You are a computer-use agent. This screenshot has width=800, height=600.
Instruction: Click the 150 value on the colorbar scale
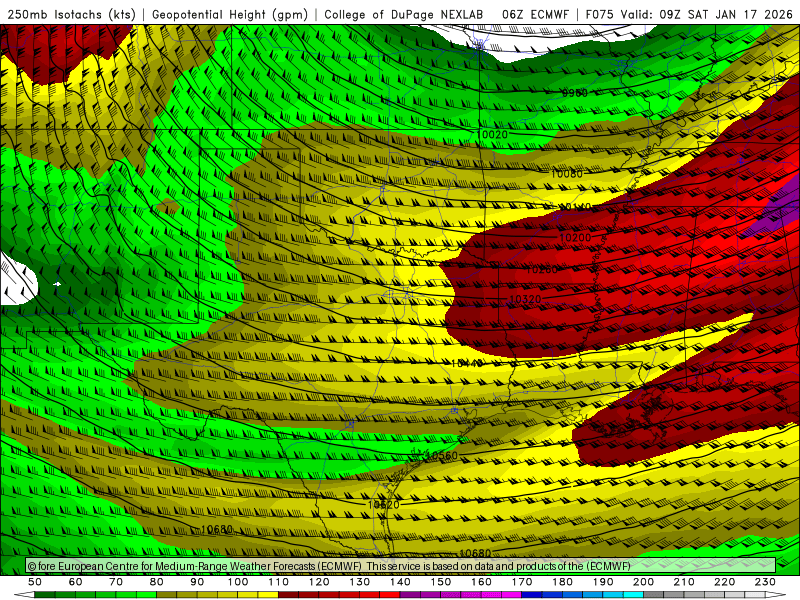[x=441, y=582]
